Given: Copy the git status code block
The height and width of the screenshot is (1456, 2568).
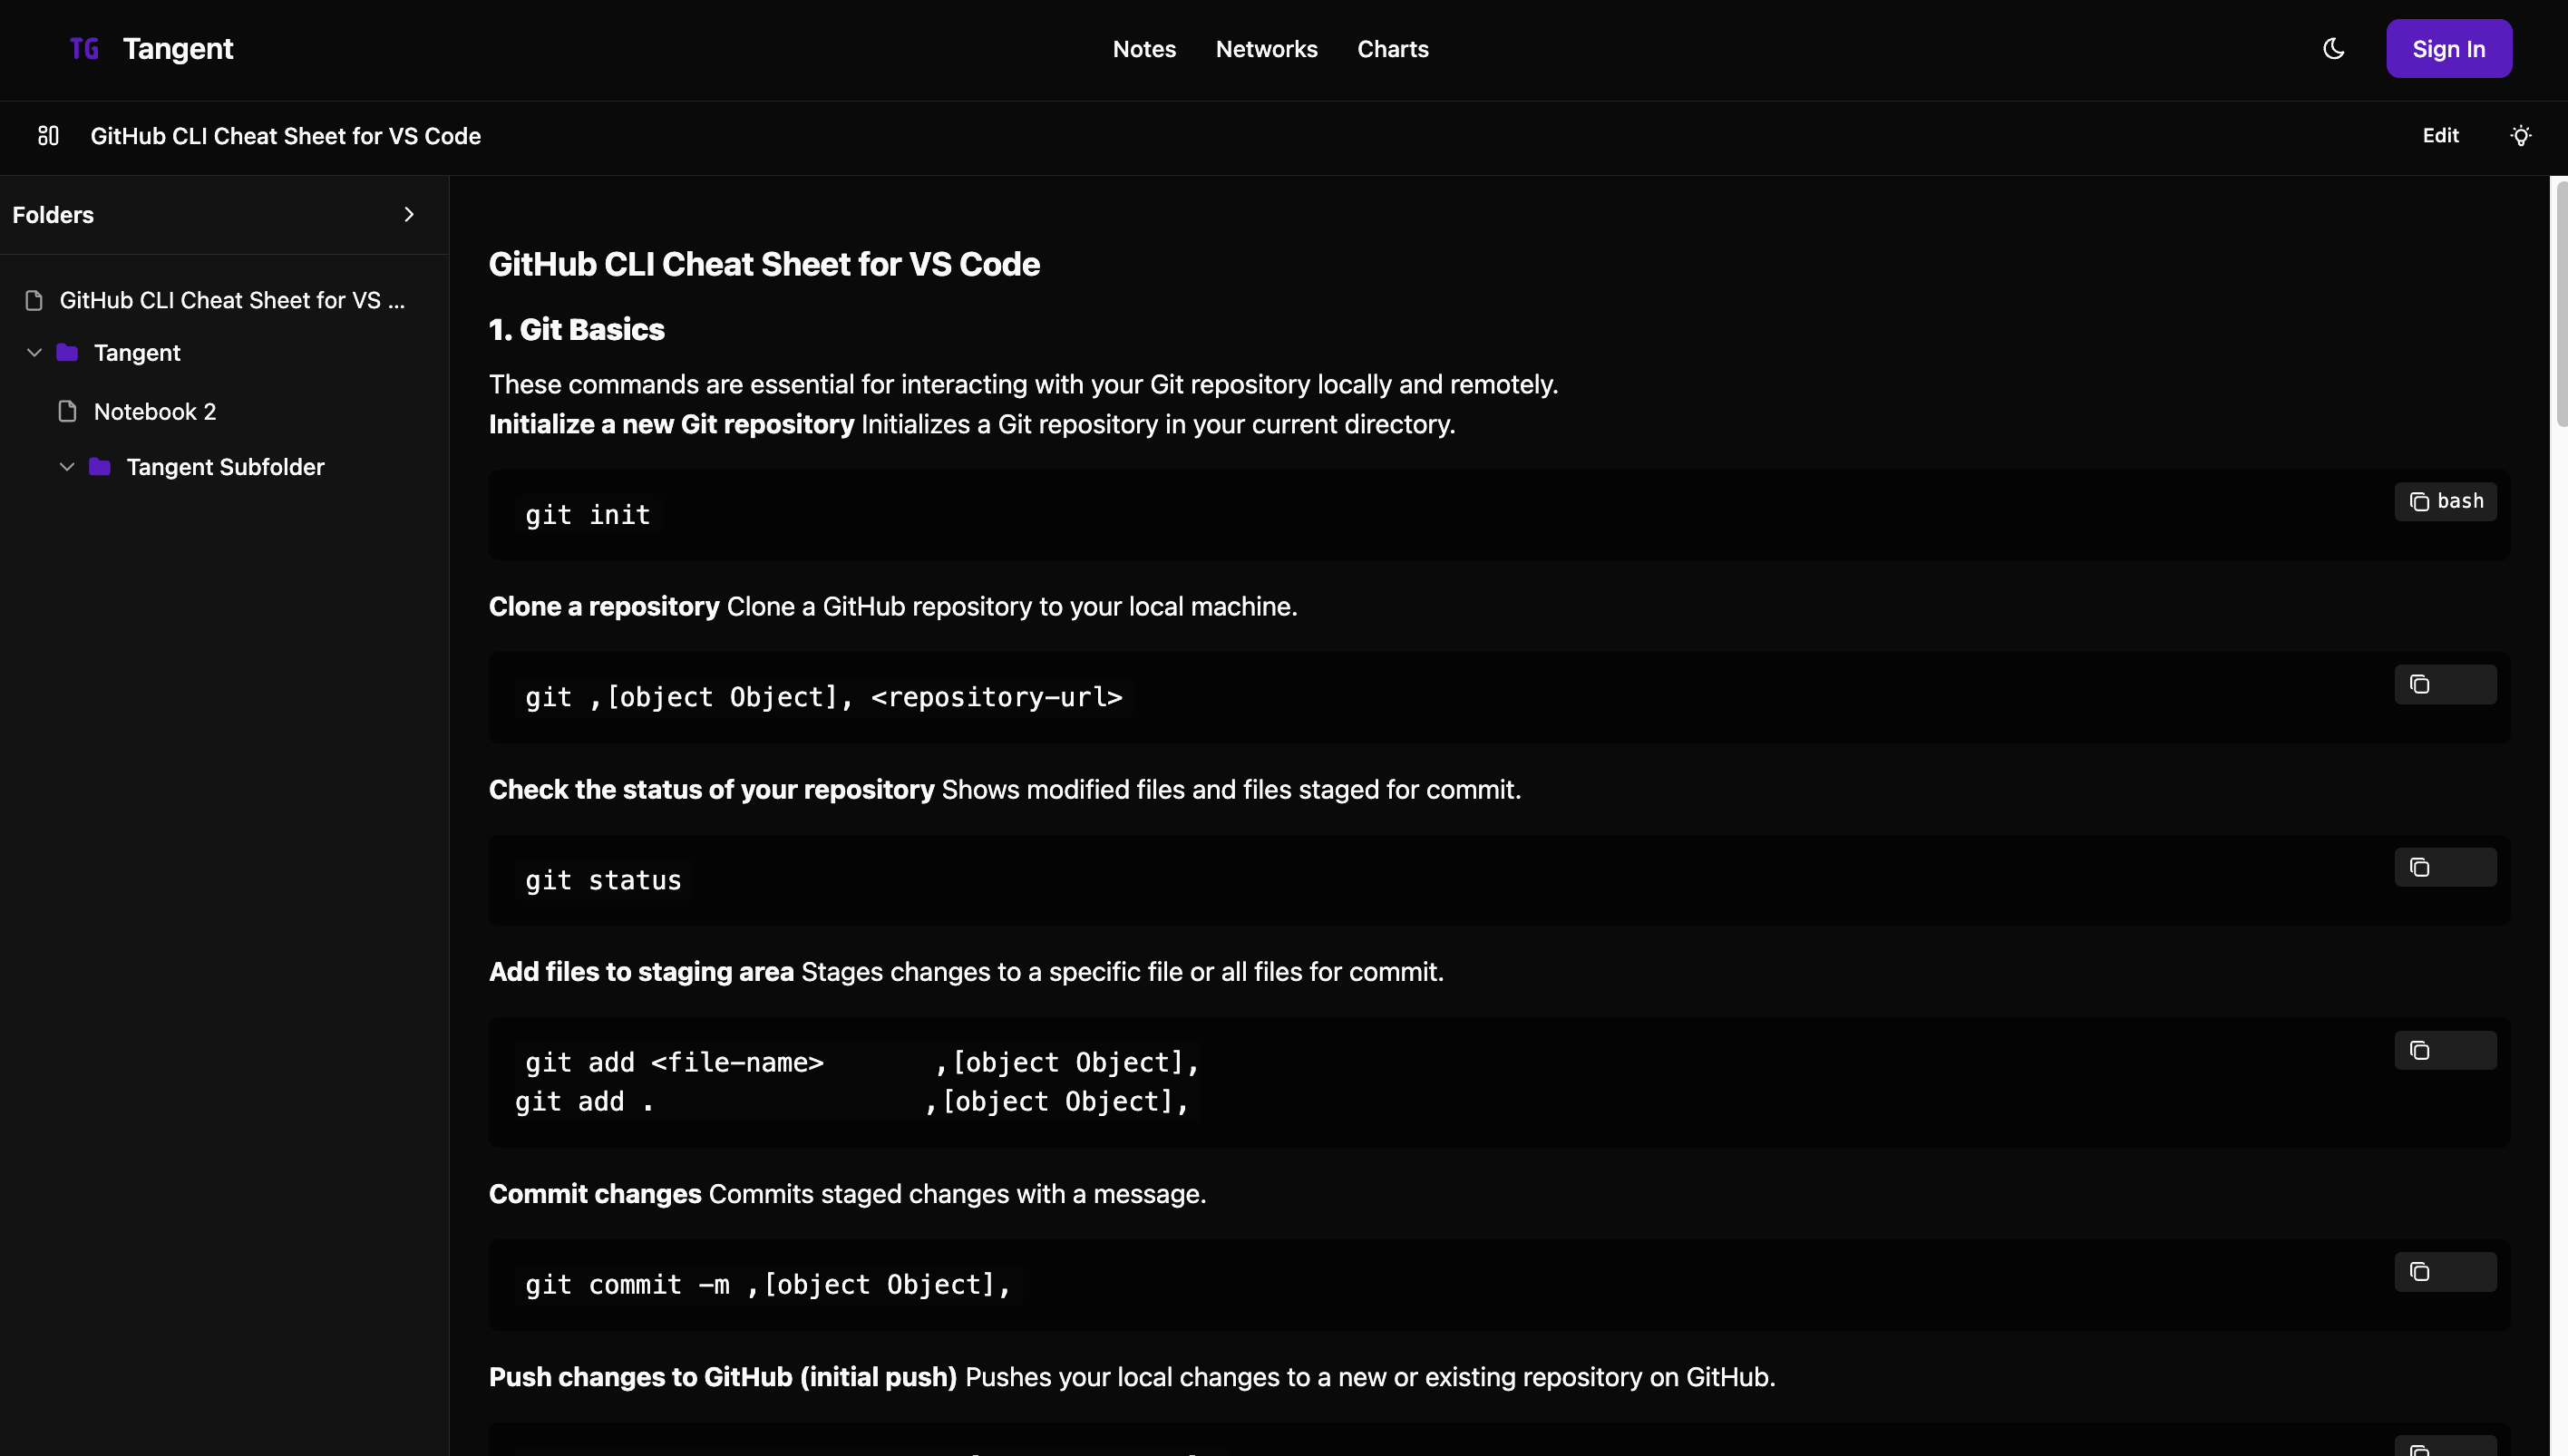Looking at the screenshot, I should click(2419, 868).
